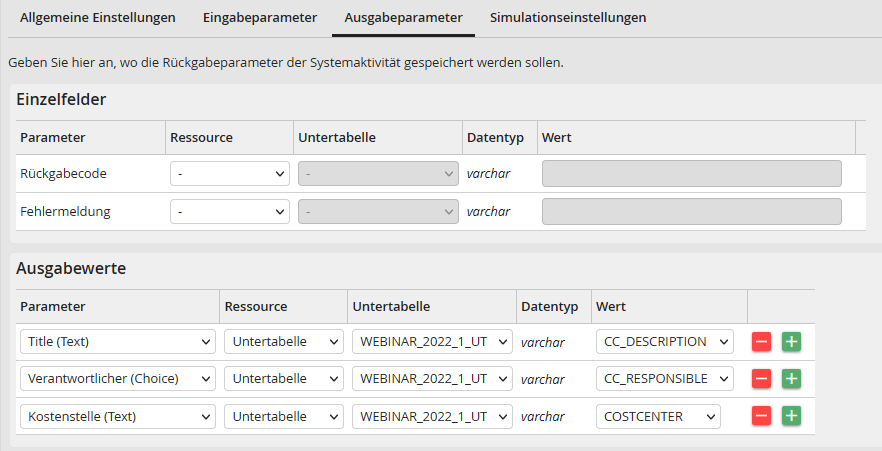The height and width of the screenshot is (451, 882).
Task: Change the CC_RESPONSIBLE Wert selection
Action: (664, 379)
